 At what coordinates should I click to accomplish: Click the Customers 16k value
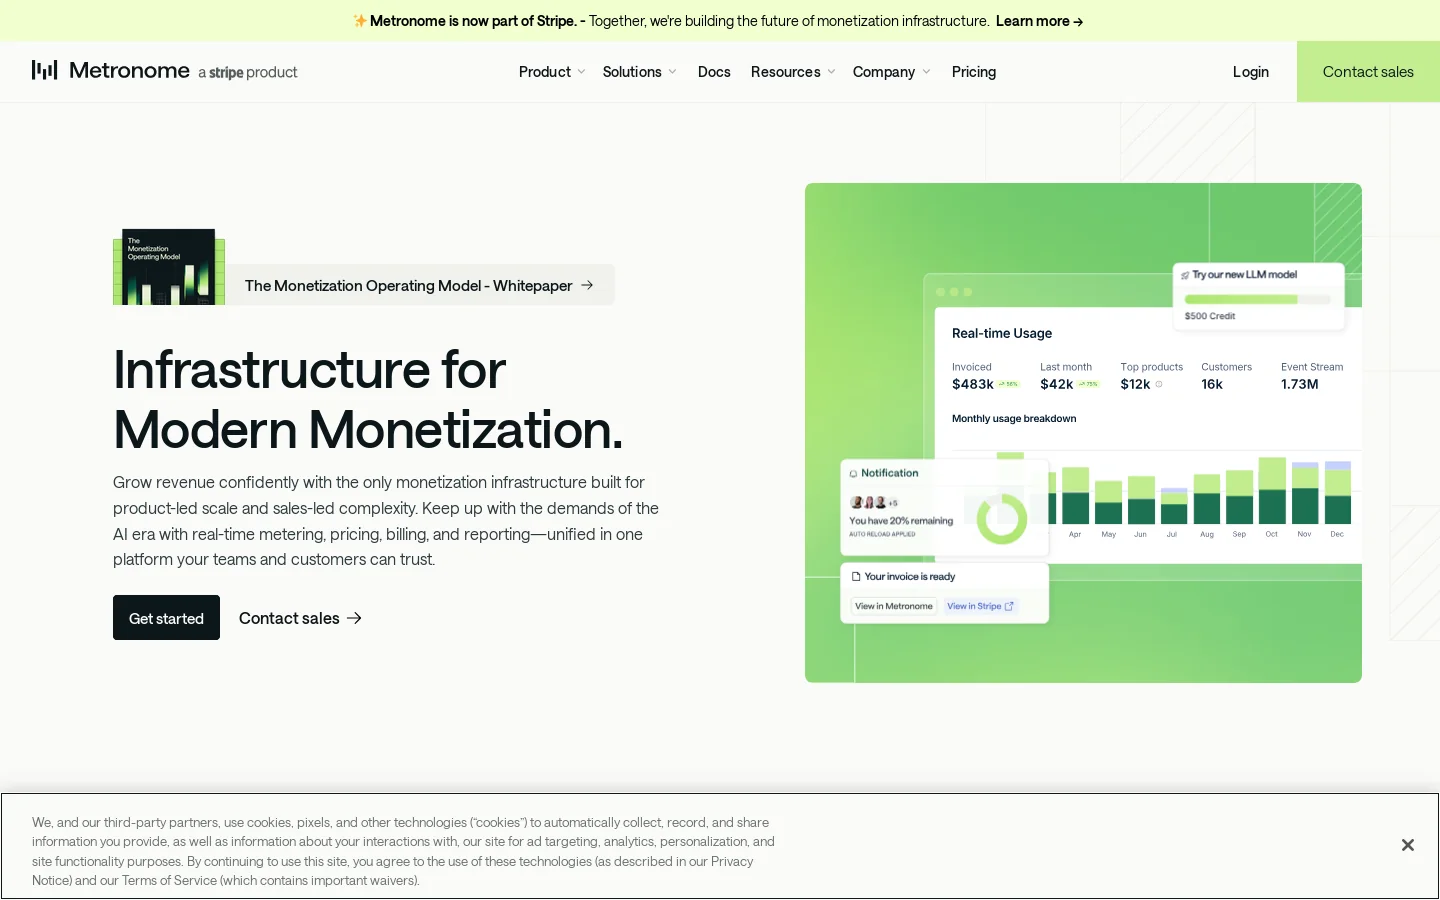tap(1212, 384)
